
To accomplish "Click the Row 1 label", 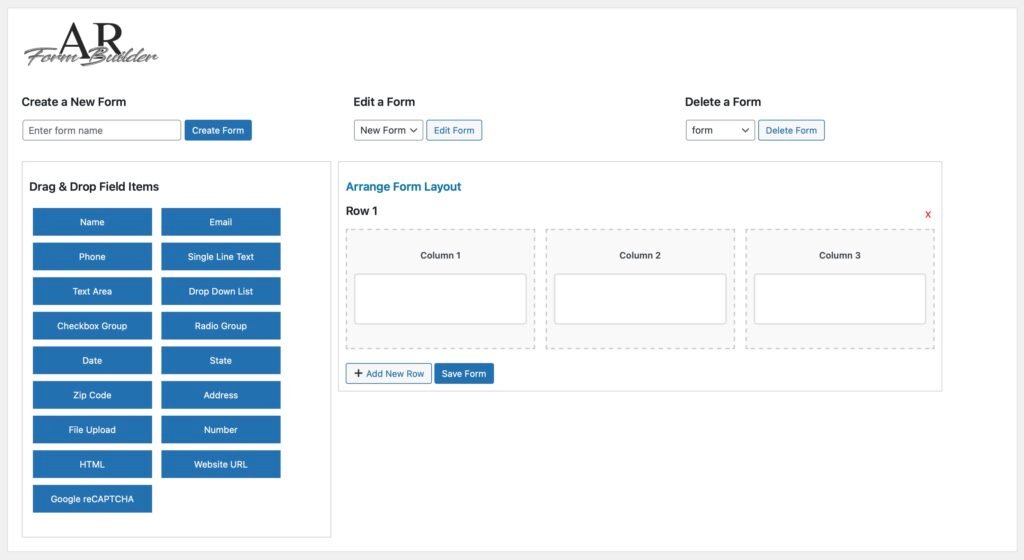I will pos(361,211).
